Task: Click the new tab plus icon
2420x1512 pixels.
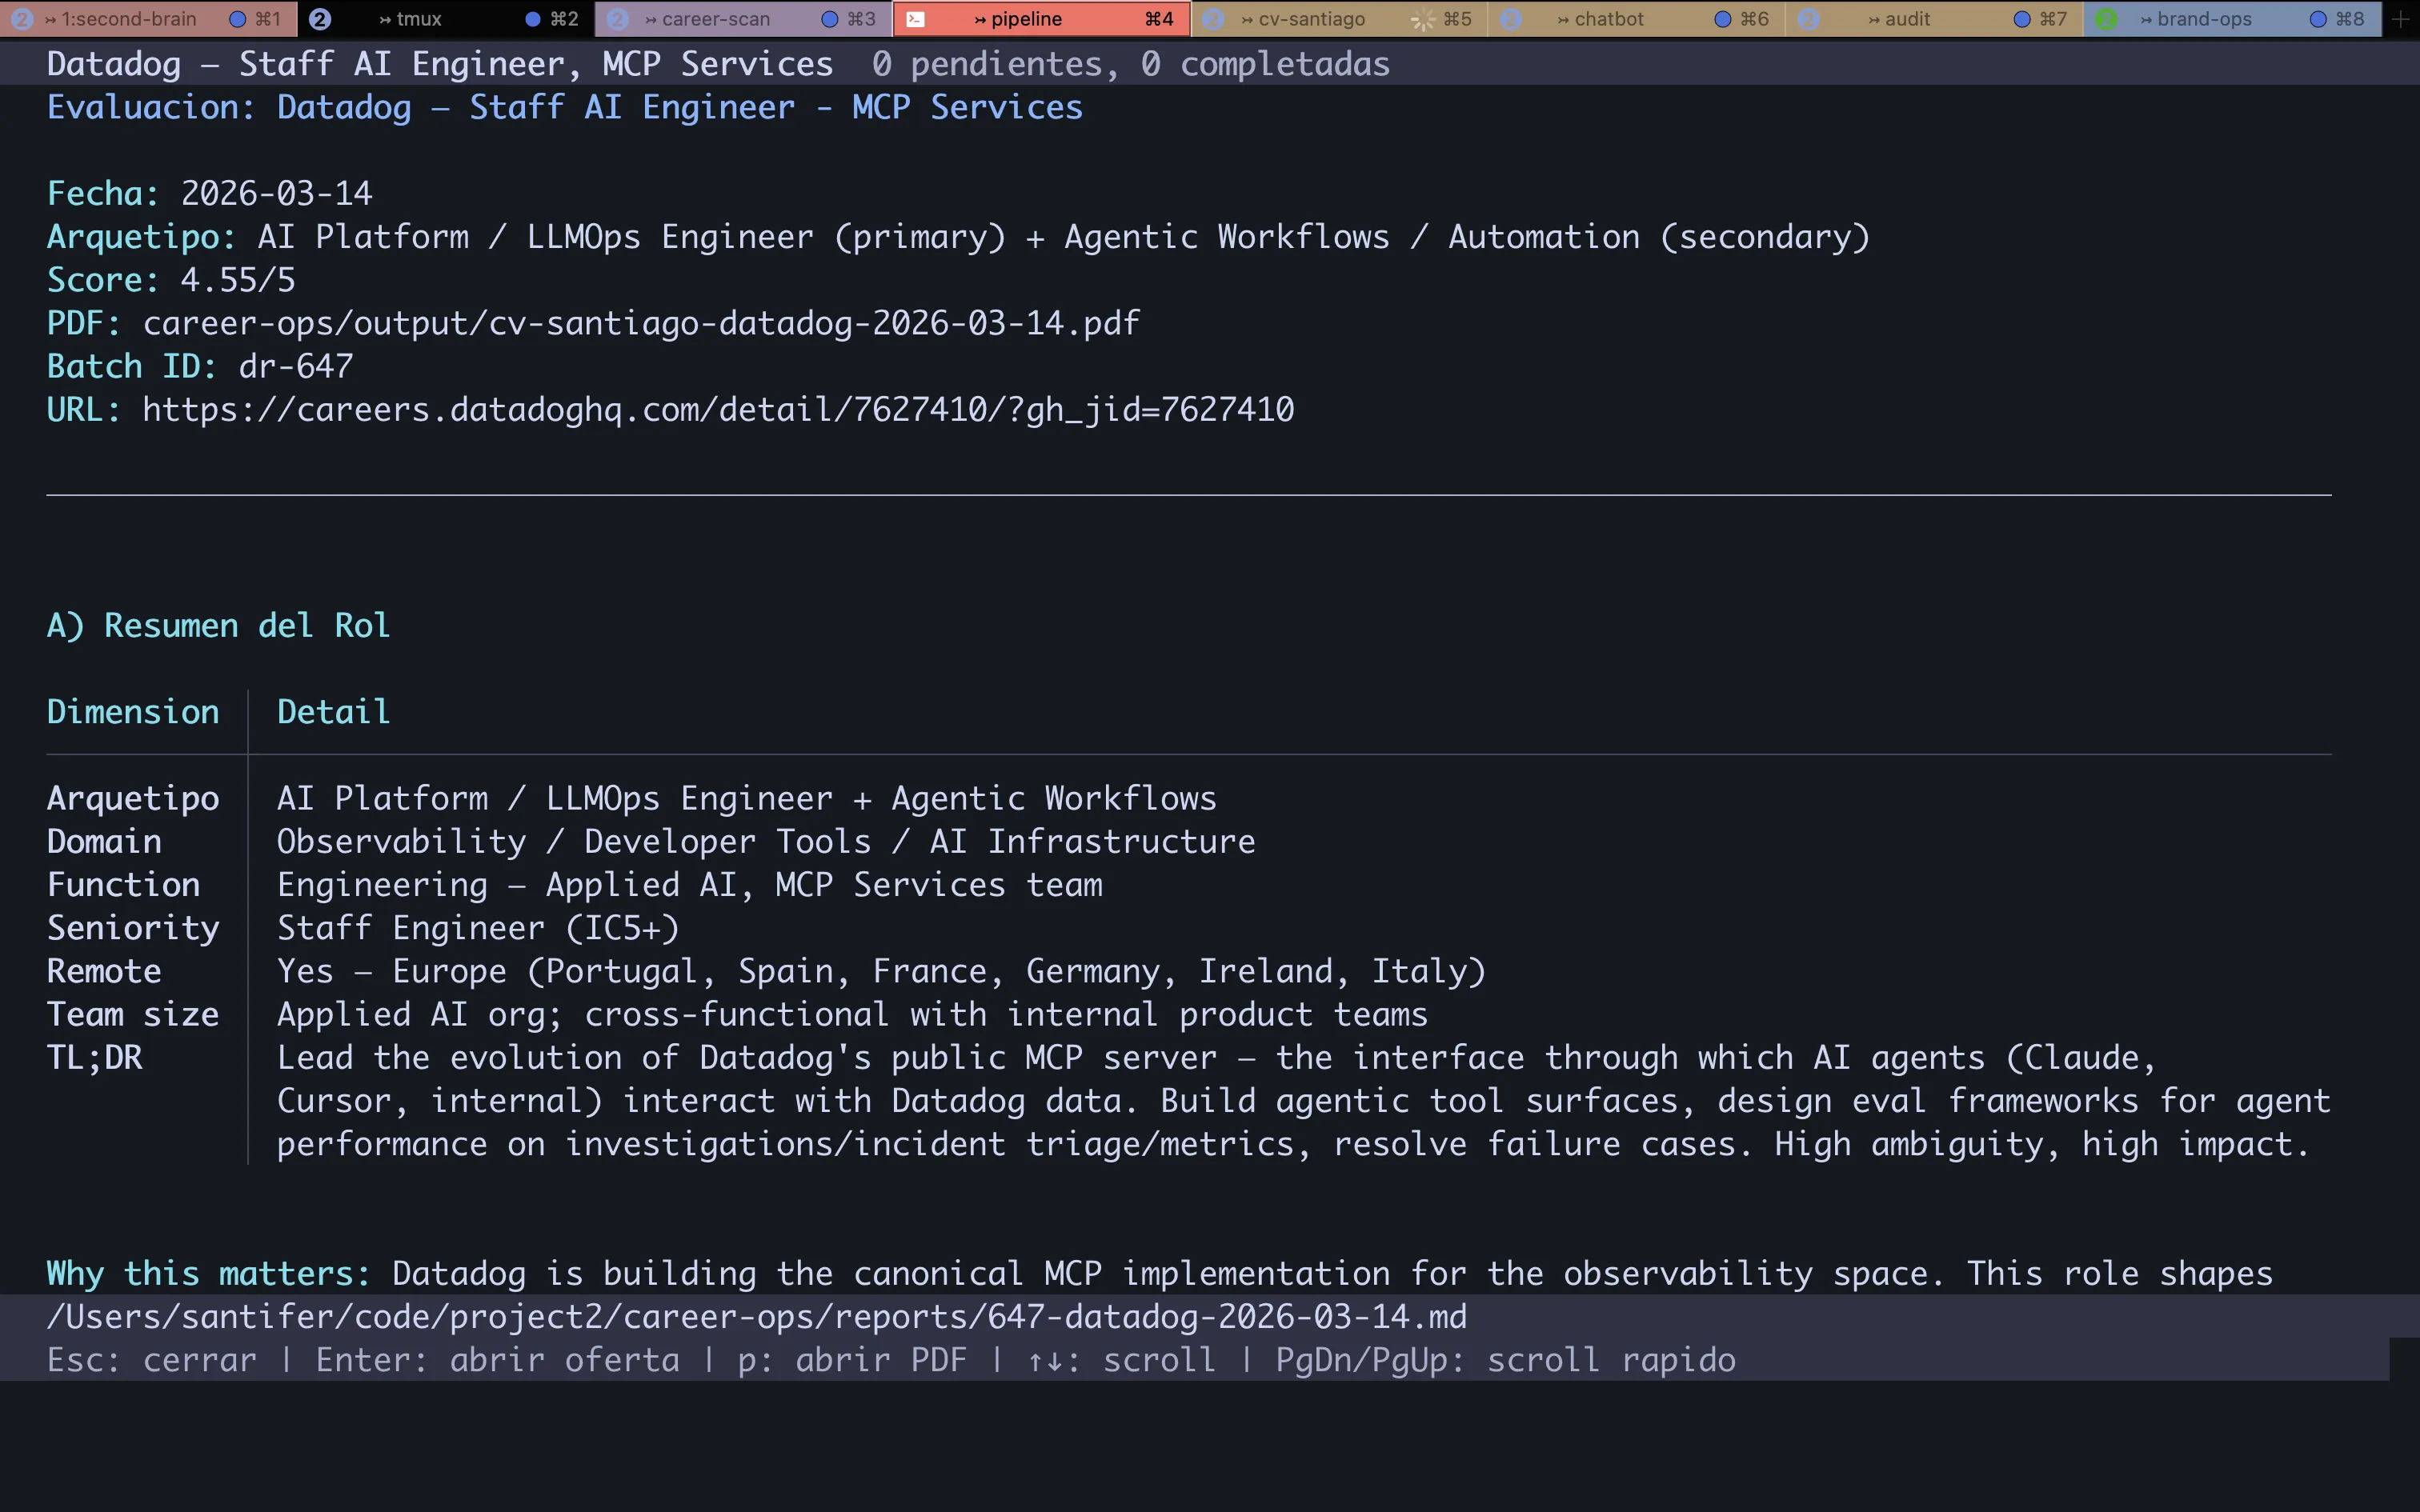Action: (x=2401, y=19)
